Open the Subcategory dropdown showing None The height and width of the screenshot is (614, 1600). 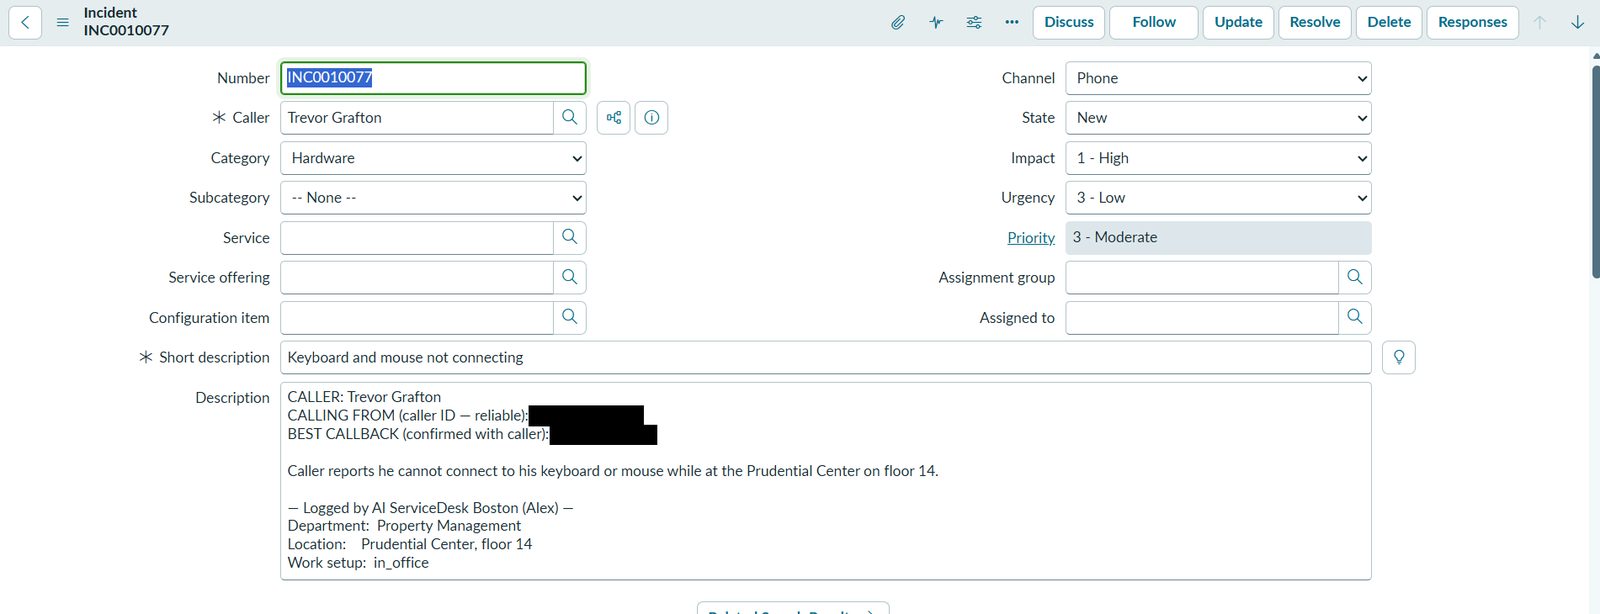pos(433,198)
